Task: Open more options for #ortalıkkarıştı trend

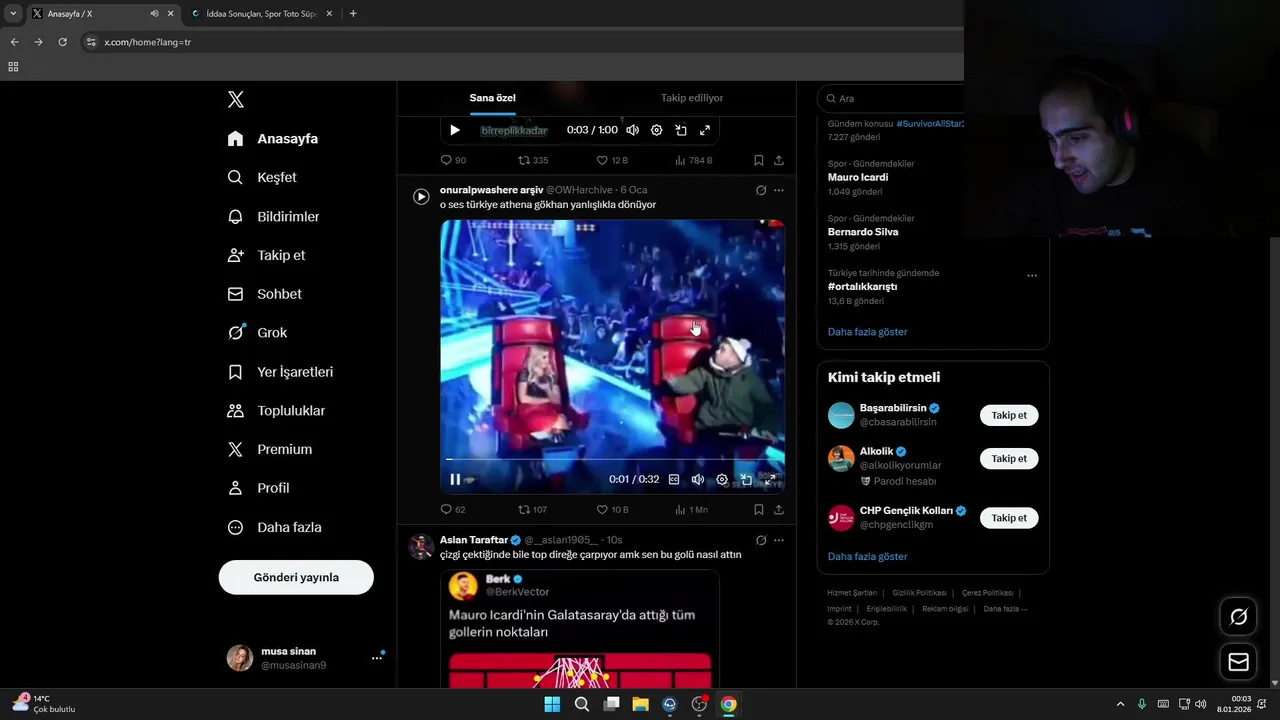Action: click(x=1032, y=276)
